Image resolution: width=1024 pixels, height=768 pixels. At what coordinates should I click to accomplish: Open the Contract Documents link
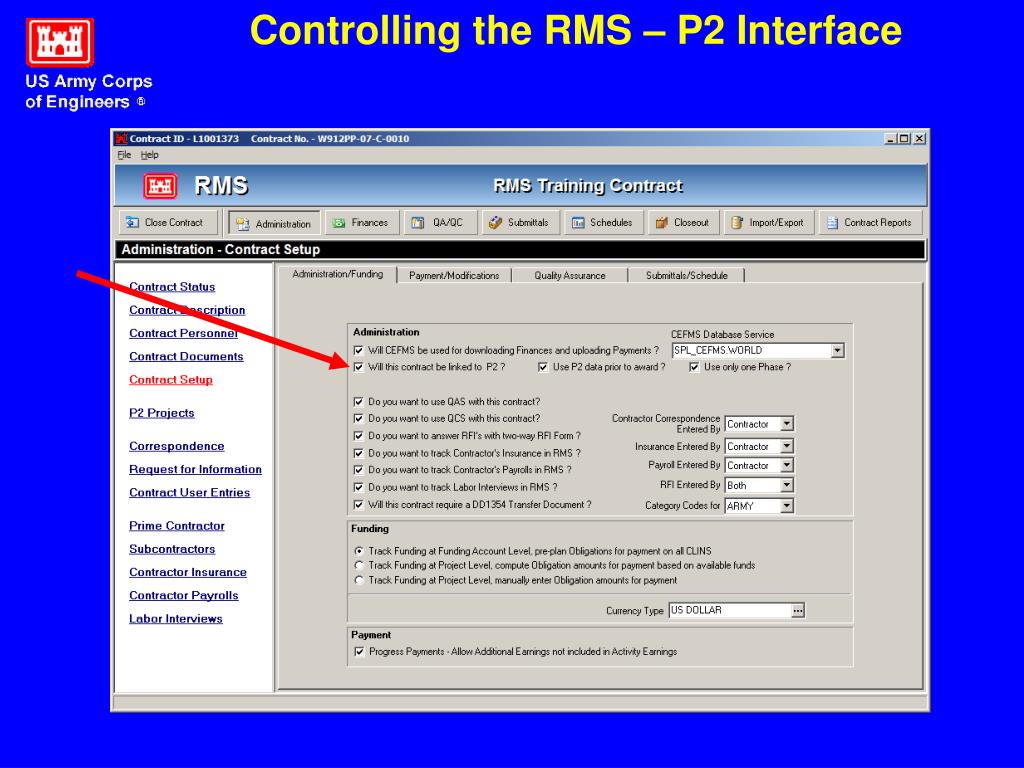(x=186, y=357)
